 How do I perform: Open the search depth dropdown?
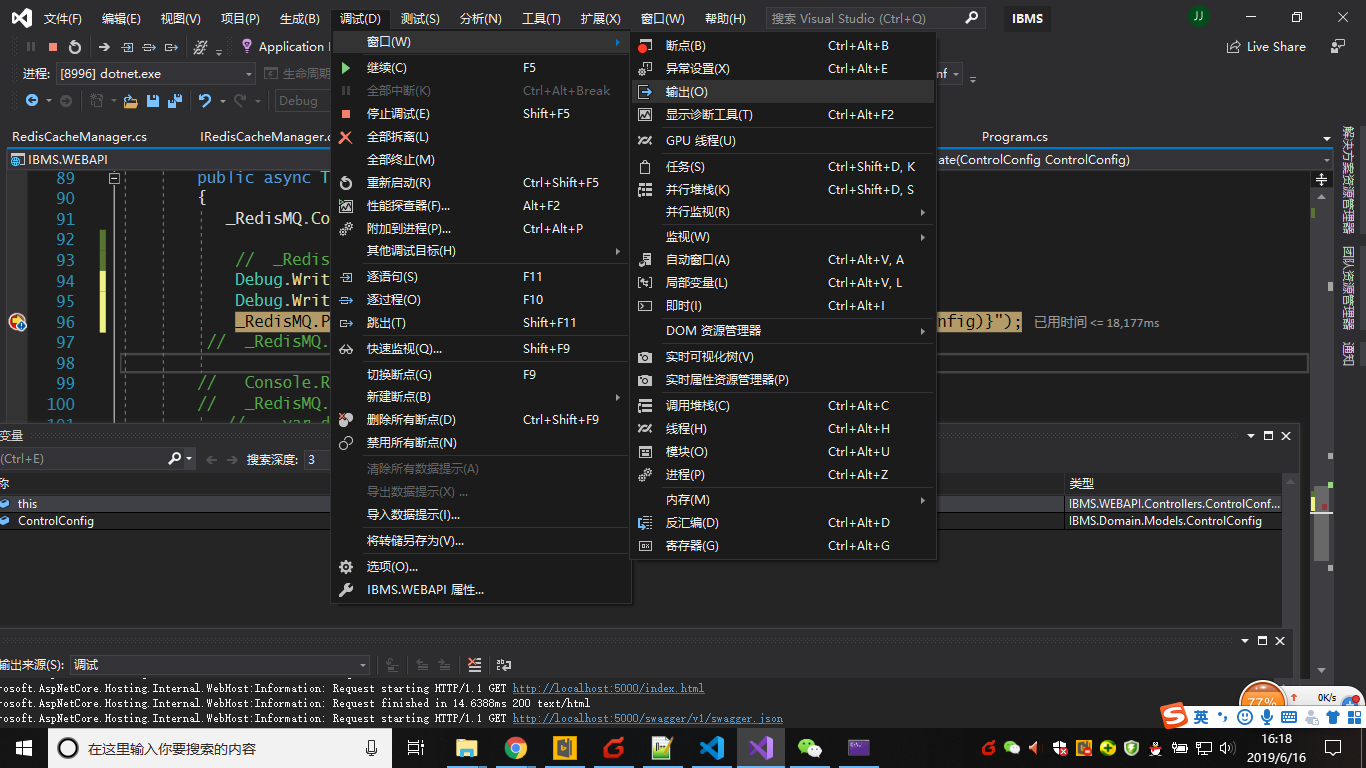pos(317,459)
